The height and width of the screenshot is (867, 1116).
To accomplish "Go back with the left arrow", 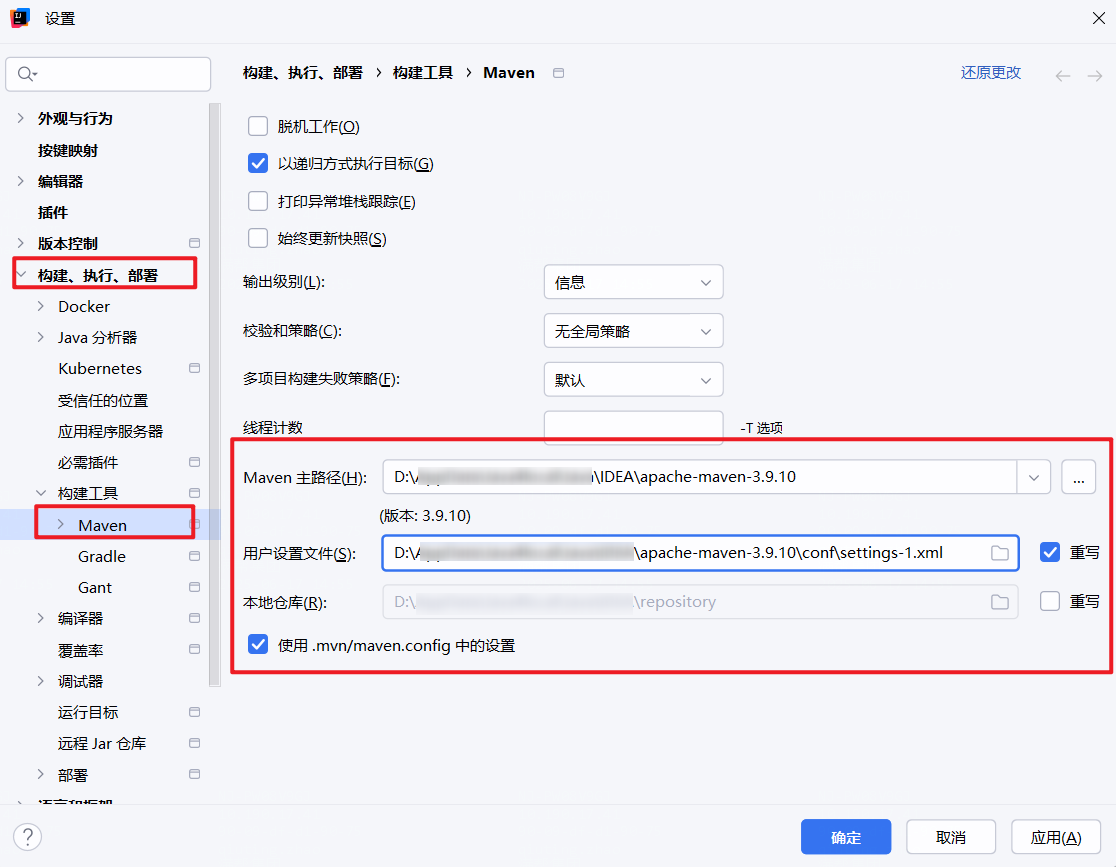I will [x=1063, y=75].
